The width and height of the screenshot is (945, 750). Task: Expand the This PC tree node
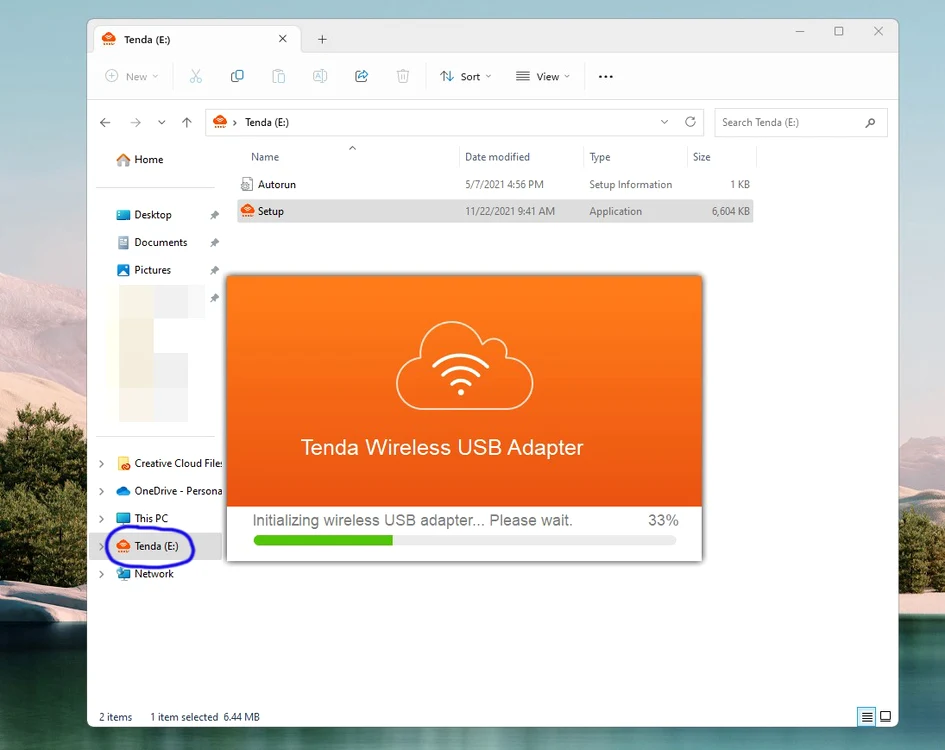click(101, 518)
